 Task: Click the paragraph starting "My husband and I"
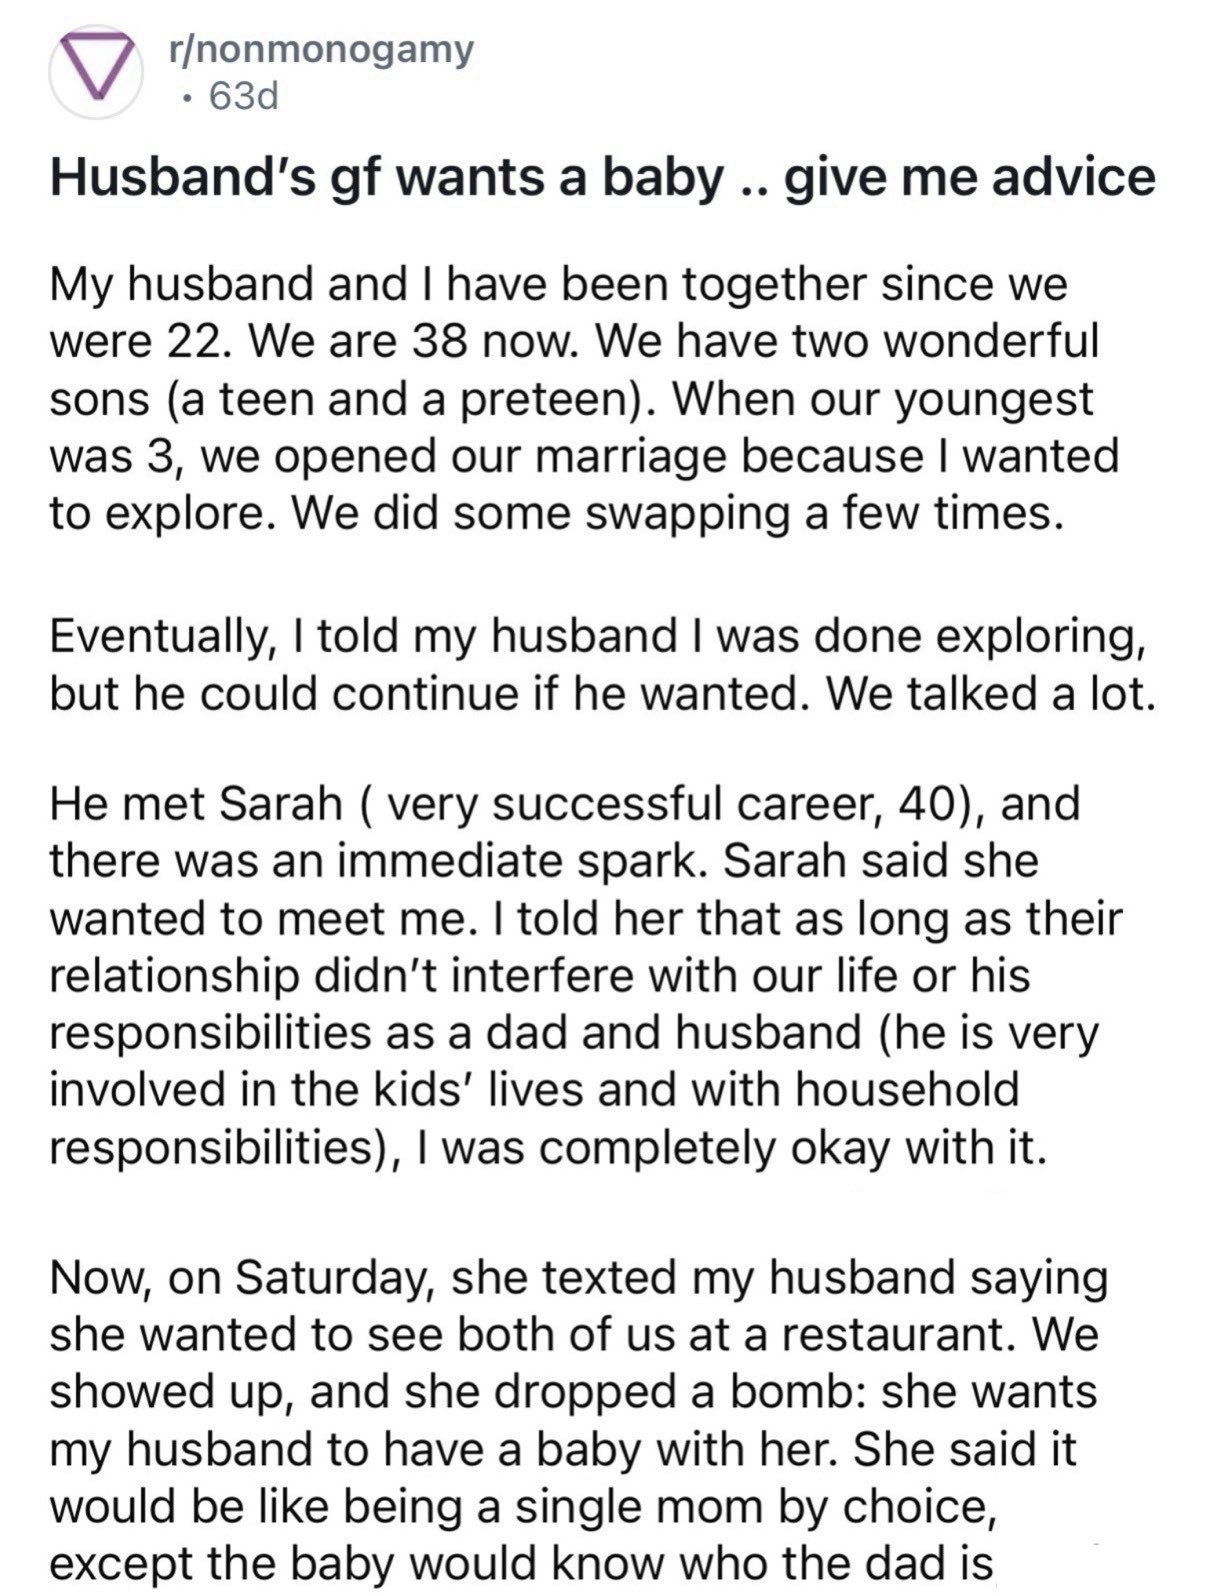[x=583, y=398]
